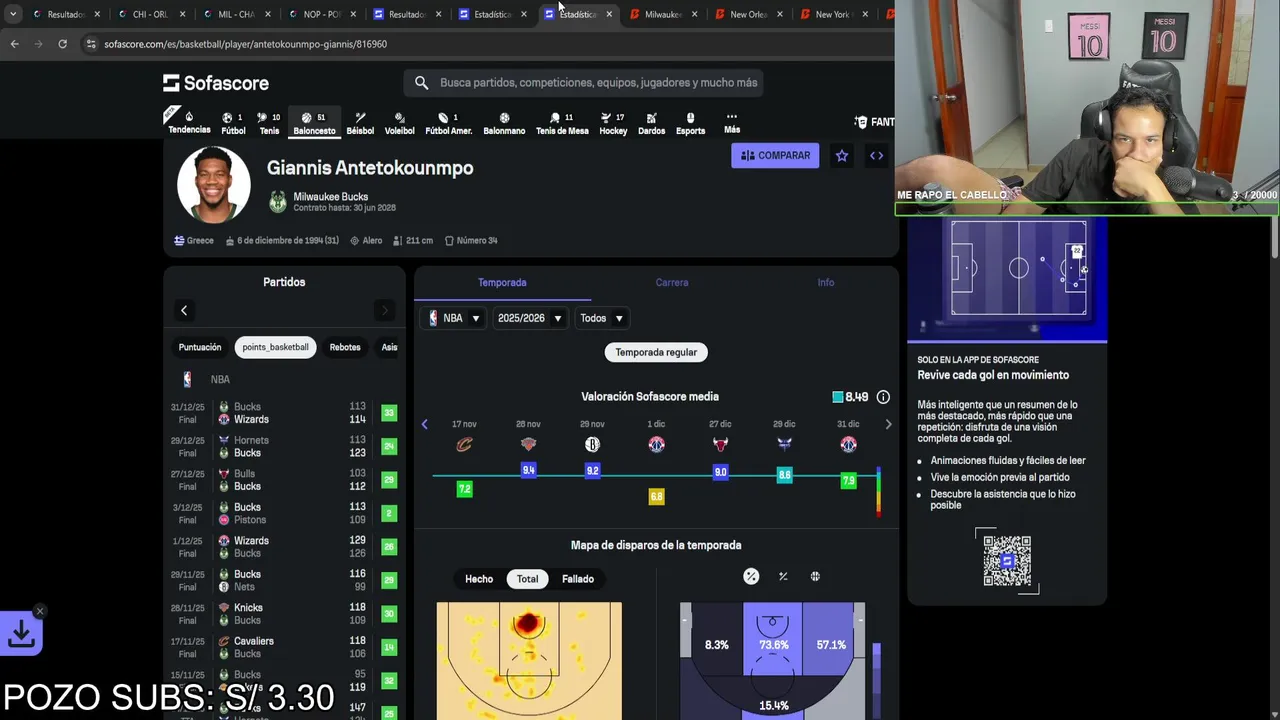The width and height of the screenshot is (1280, 720).
Task: Add player to favorites with star
Action: 842,156
